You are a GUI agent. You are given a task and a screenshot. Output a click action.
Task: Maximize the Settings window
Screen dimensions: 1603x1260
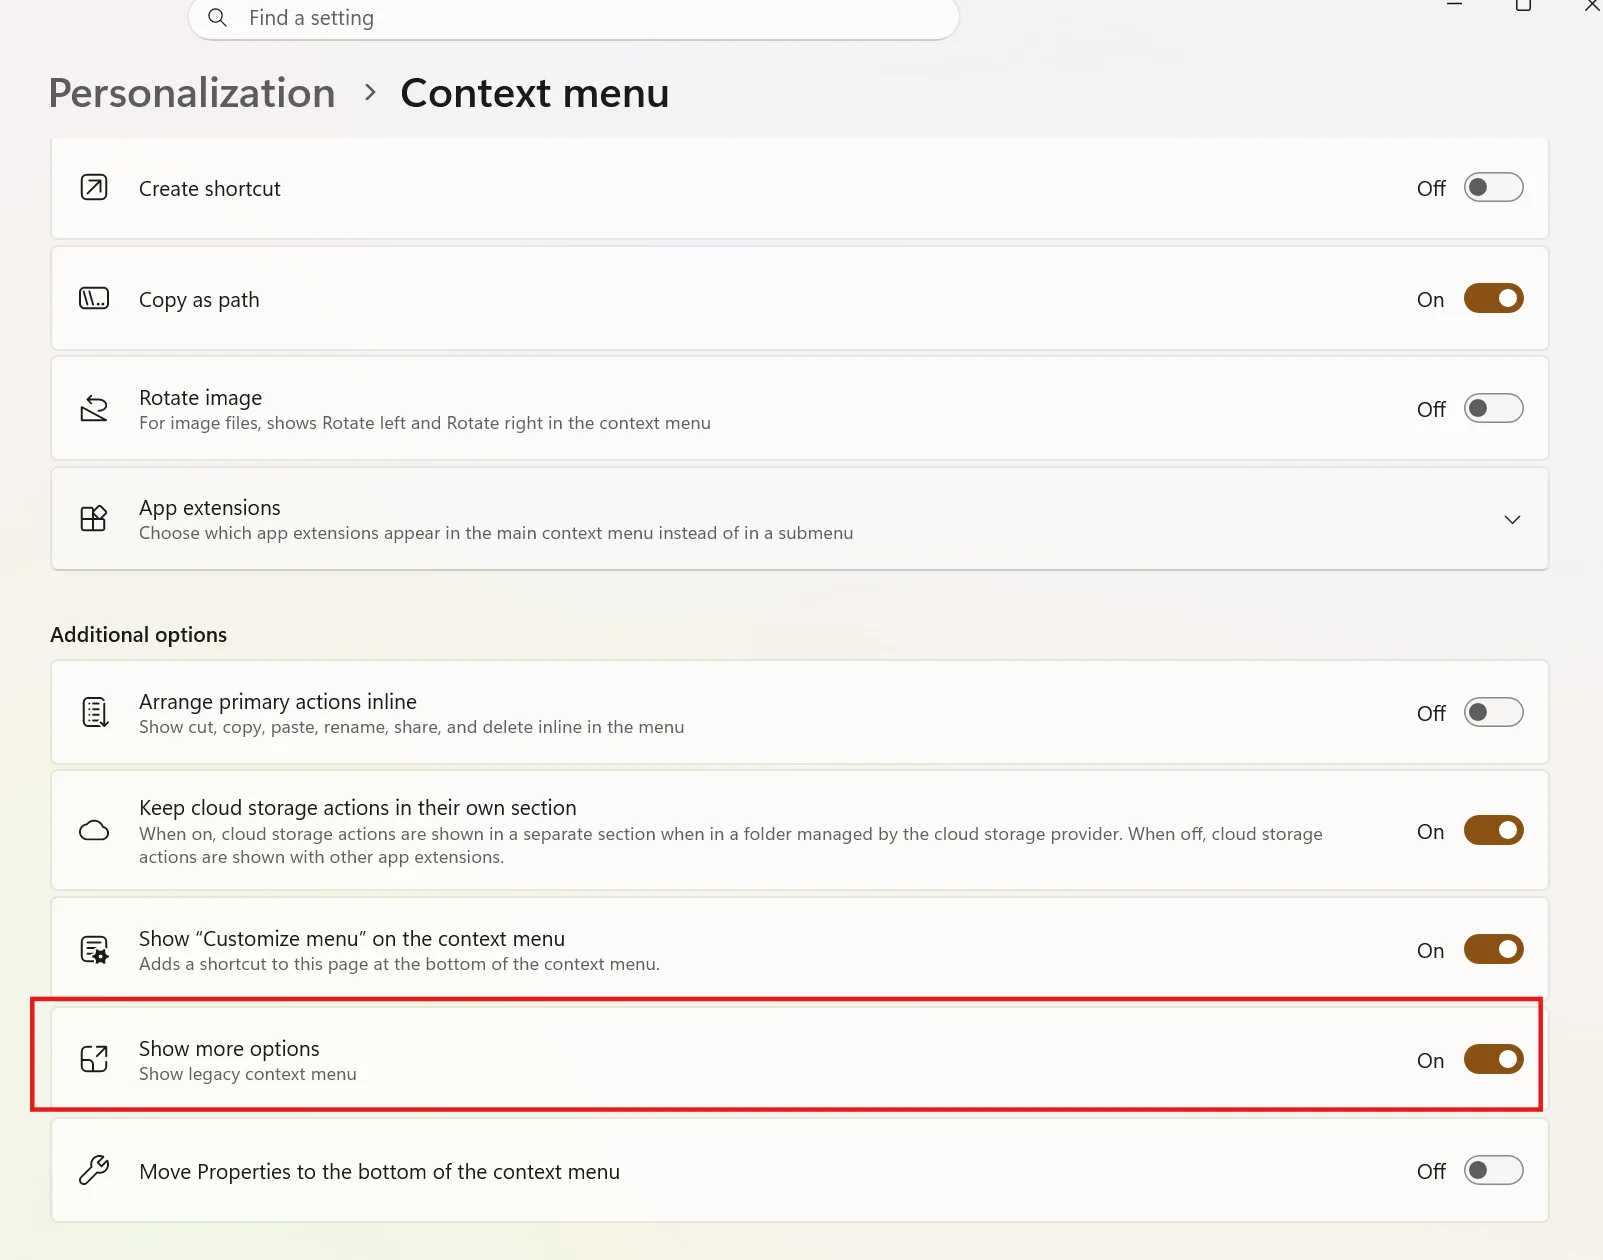[x=1523, y=5]
